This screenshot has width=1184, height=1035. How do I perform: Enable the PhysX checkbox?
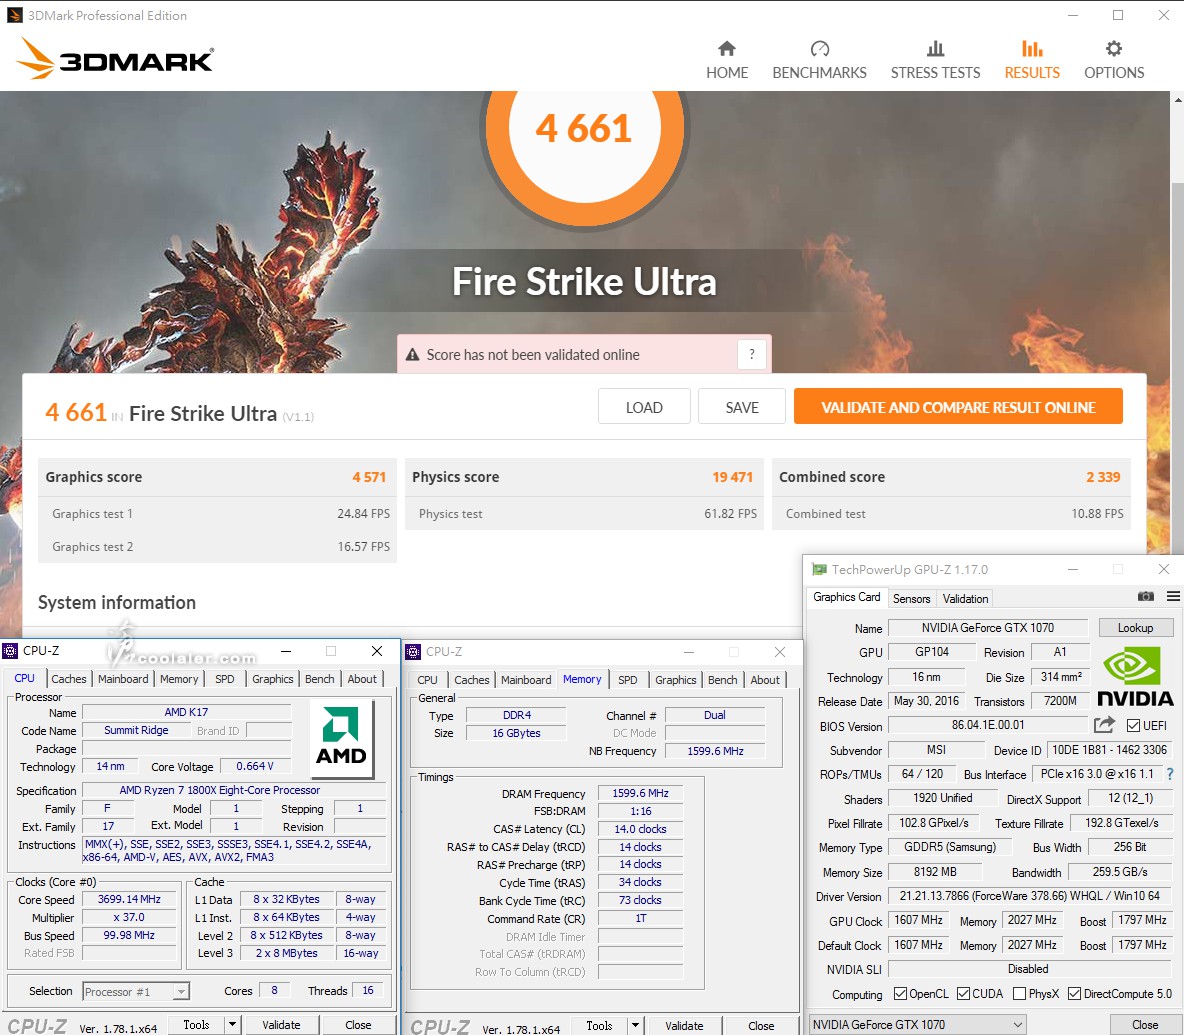click(1019, 993)
